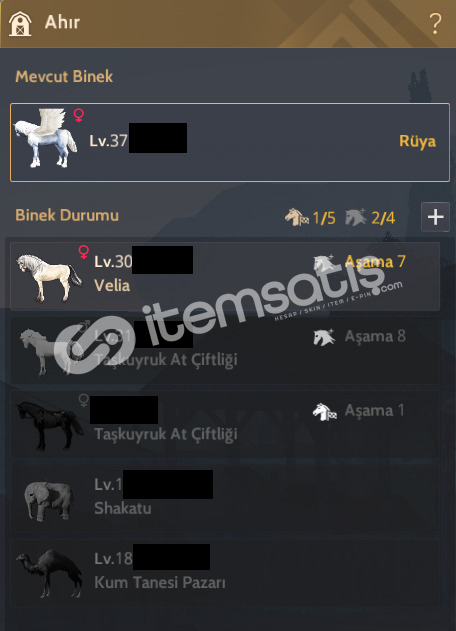The height and width of the screenshot is (631, 456).
Task: Click the Aşama 8 tier horse-head icon
Action: tap(324, 337)
